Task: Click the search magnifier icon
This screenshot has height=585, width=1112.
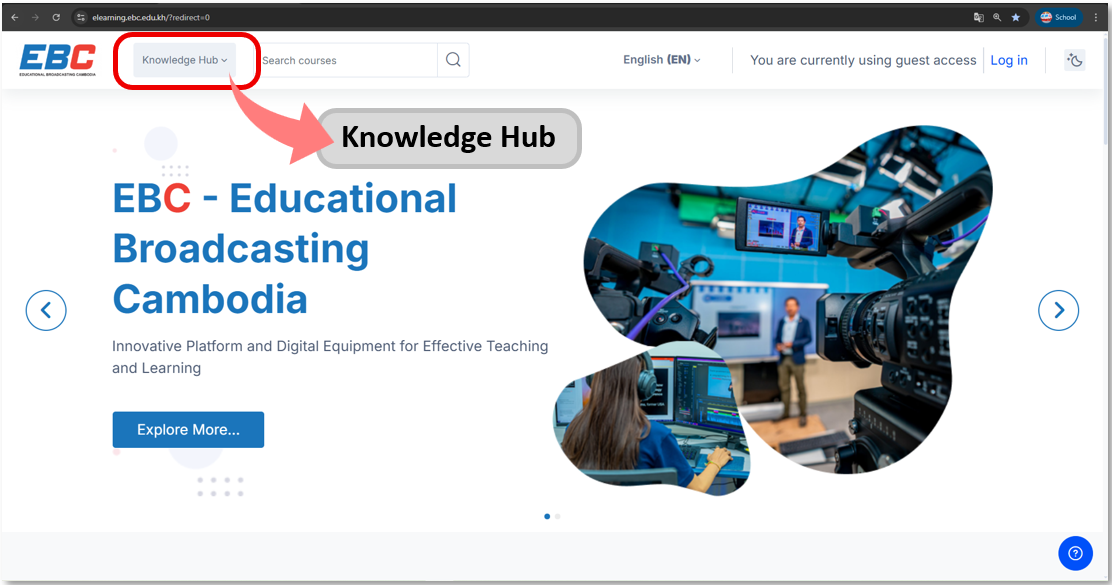Action: 453,60
